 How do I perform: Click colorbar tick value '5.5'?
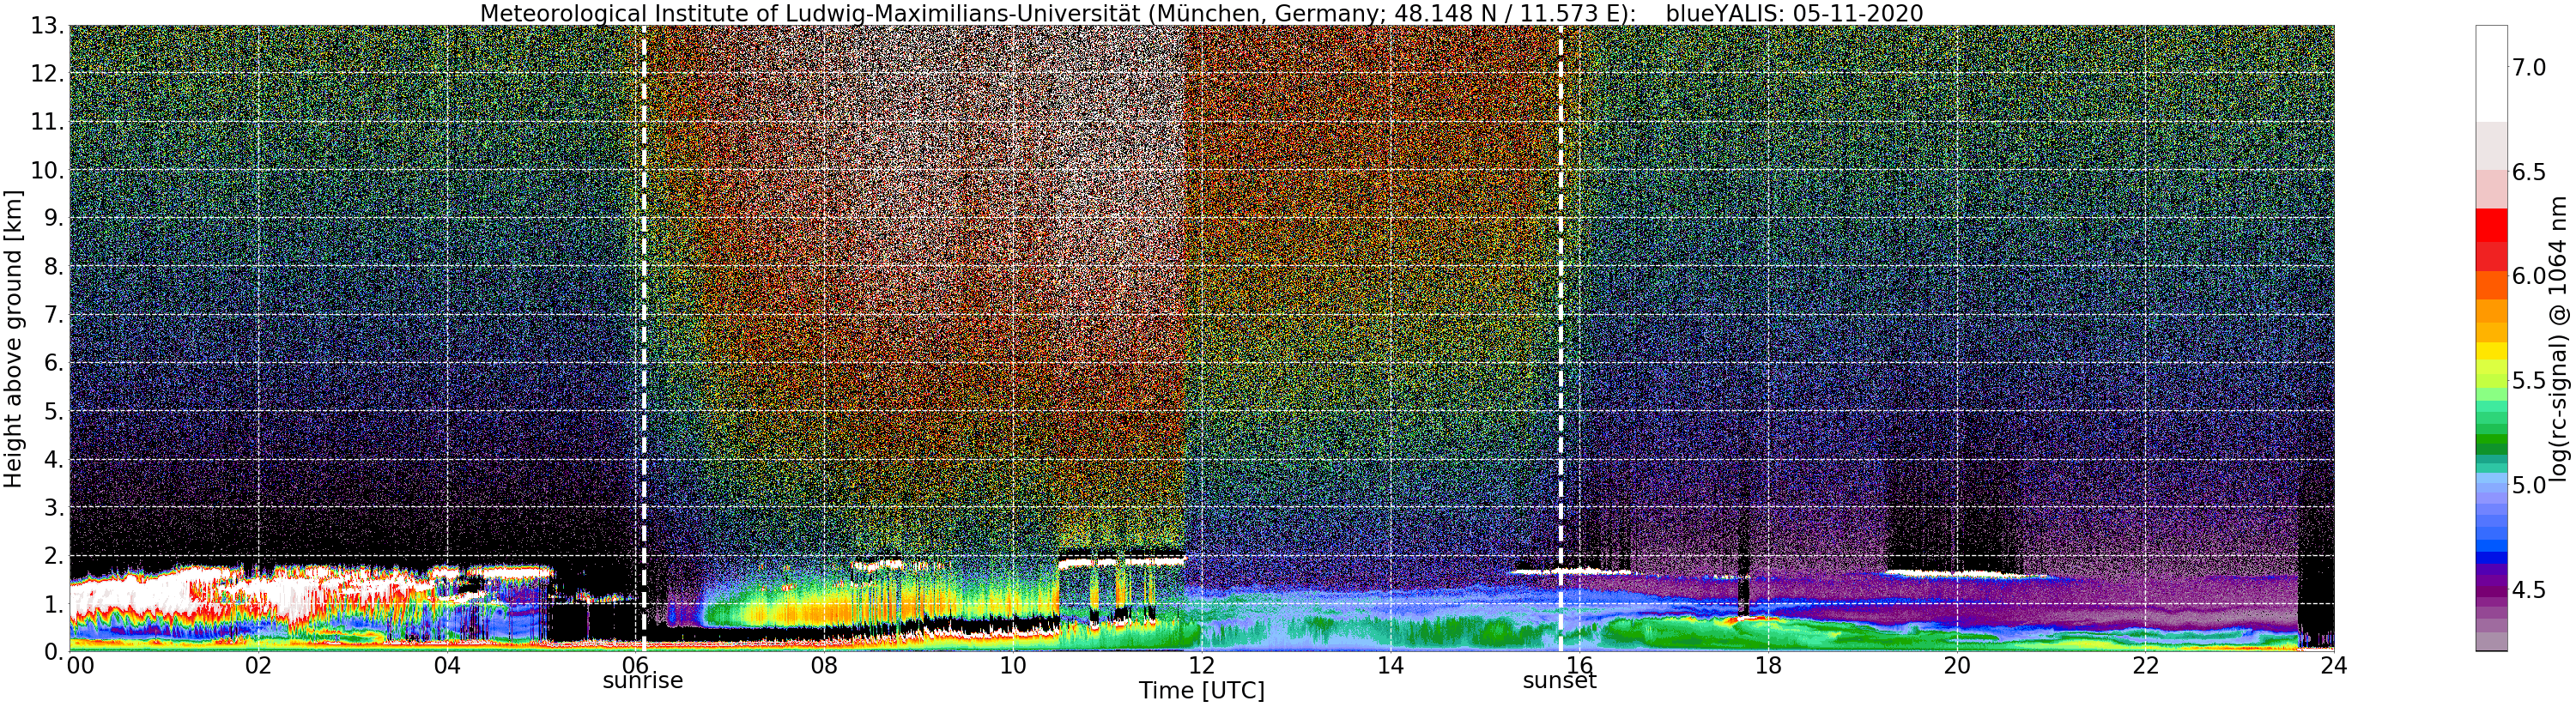[2529, 381]
